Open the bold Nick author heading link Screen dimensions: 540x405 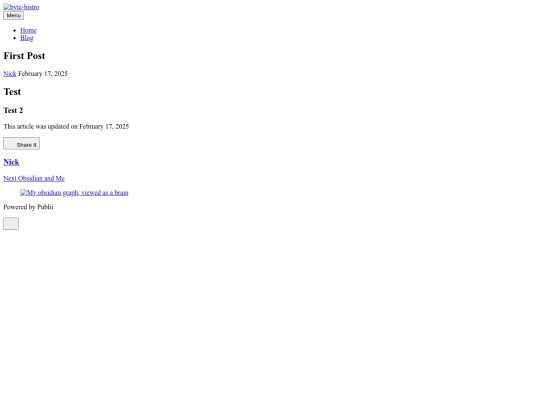pyautogui.click(x=11, y=162)
